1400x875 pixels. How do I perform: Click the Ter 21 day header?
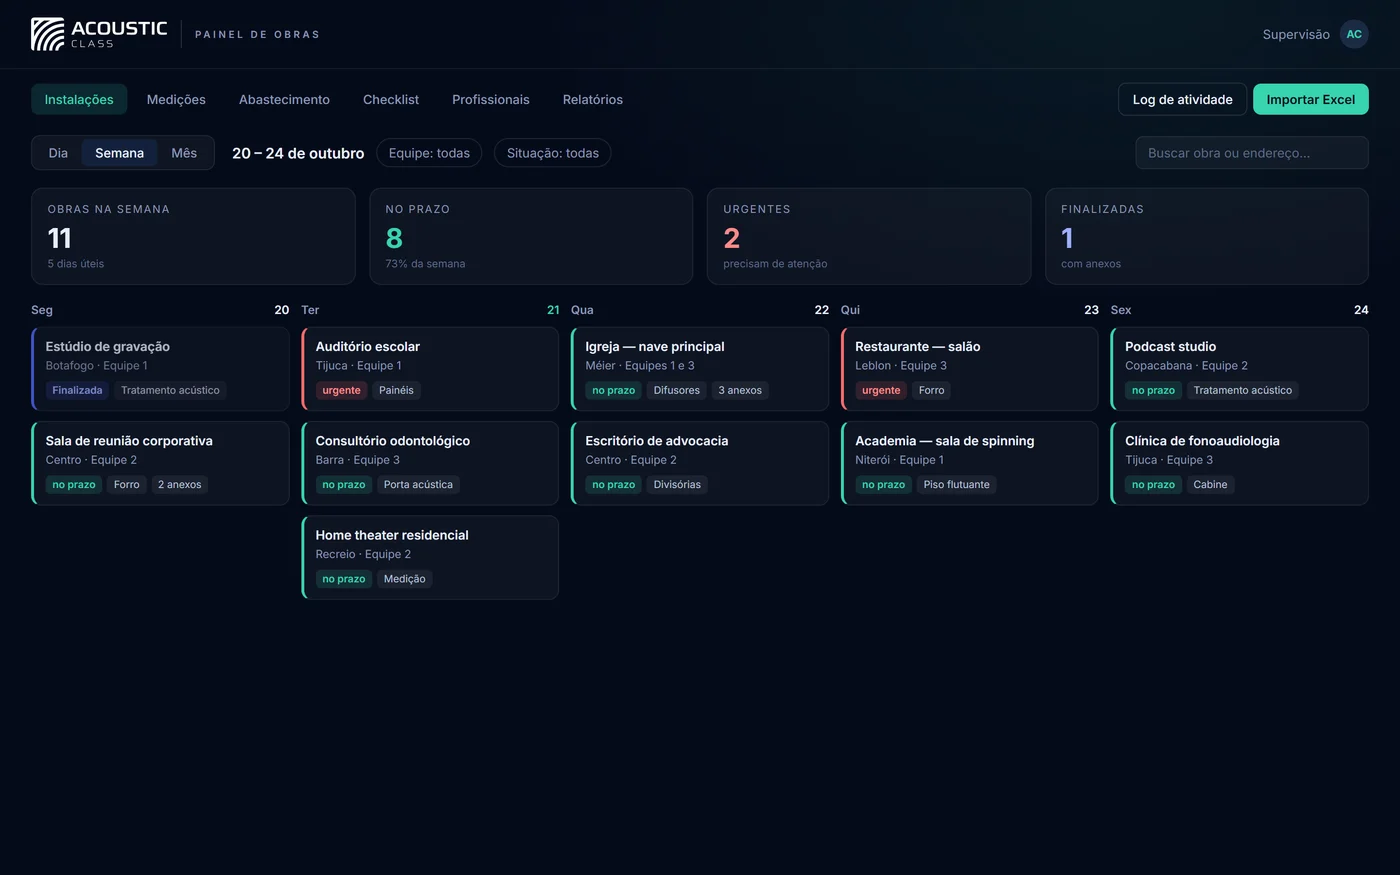click(x=430, y=310)
